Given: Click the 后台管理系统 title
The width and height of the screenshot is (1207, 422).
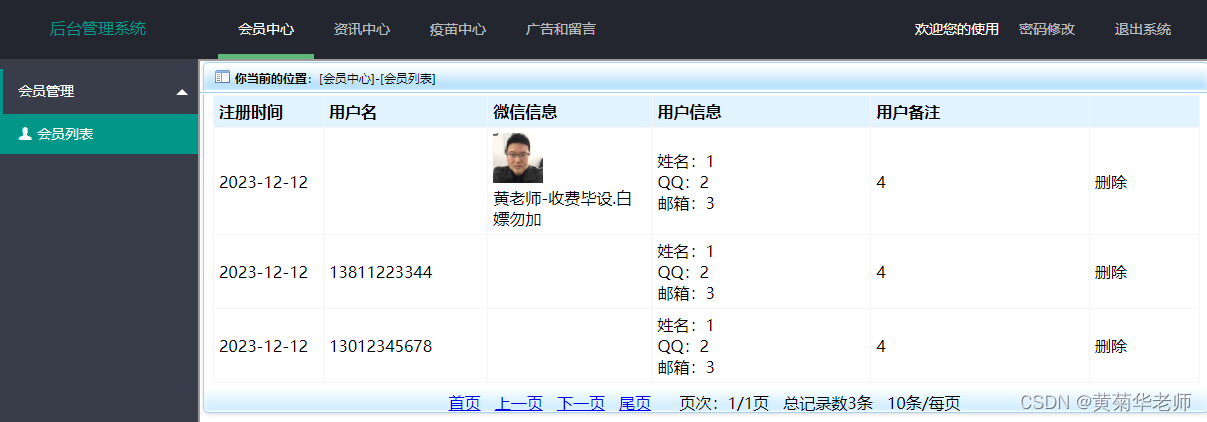Looking at the screenshot, I should (x=98, y=29).
